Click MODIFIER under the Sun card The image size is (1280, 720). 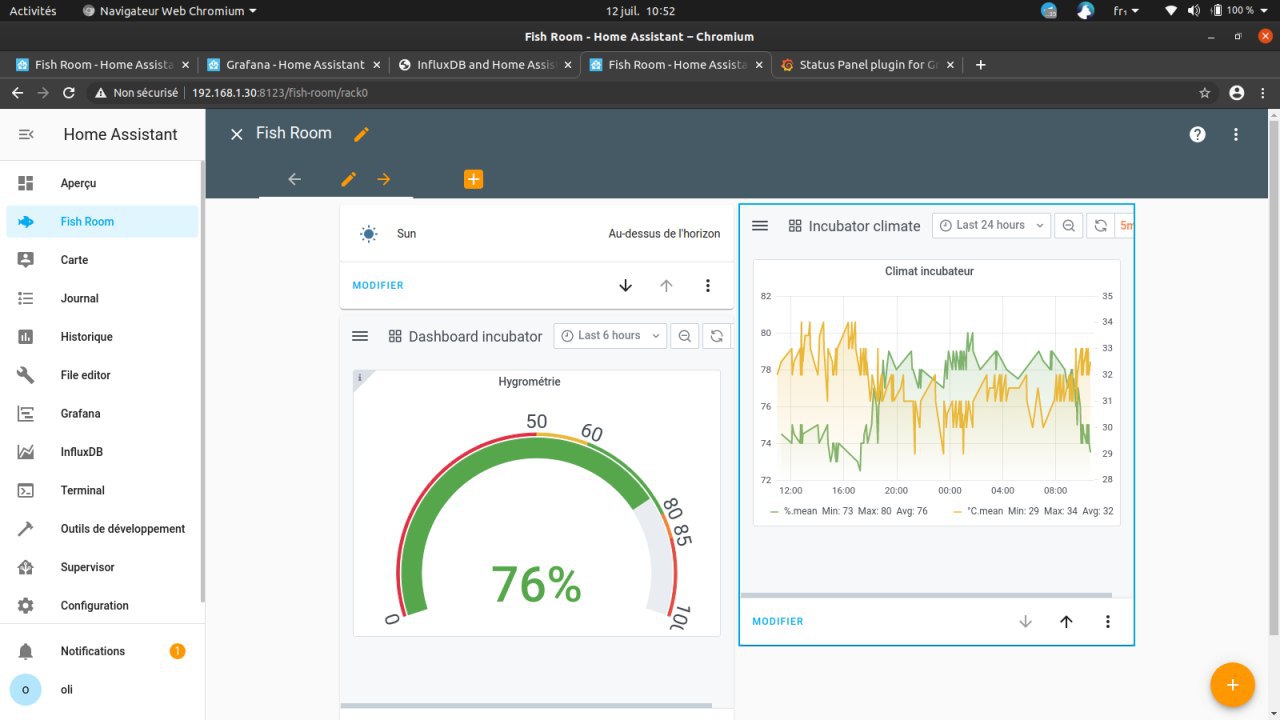378,286
